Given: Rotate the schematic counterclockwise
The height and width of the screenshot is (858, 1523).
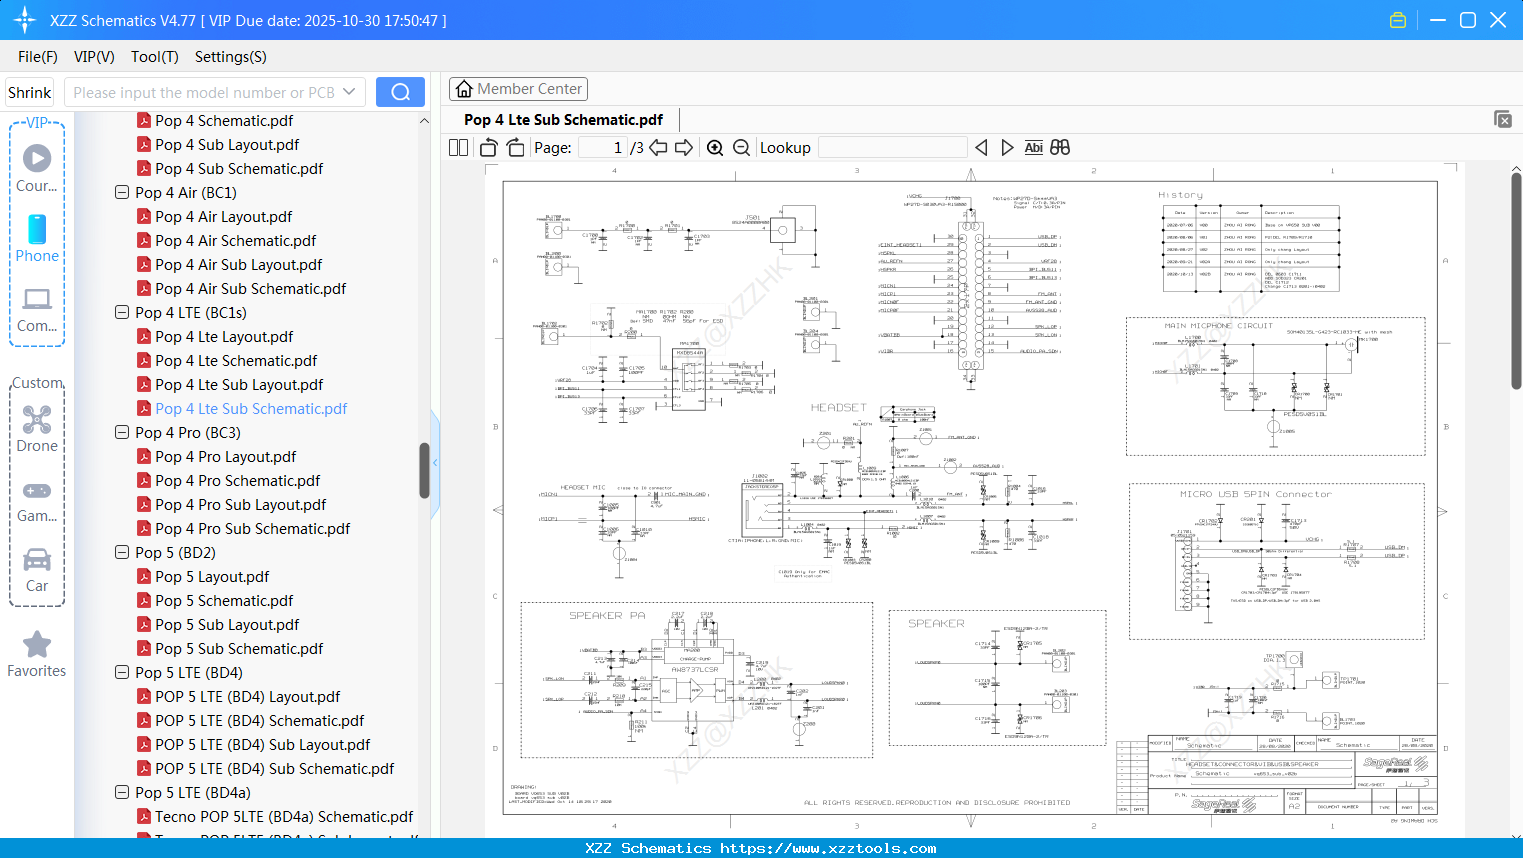Looking at the screenshot, I should [487, 147].
